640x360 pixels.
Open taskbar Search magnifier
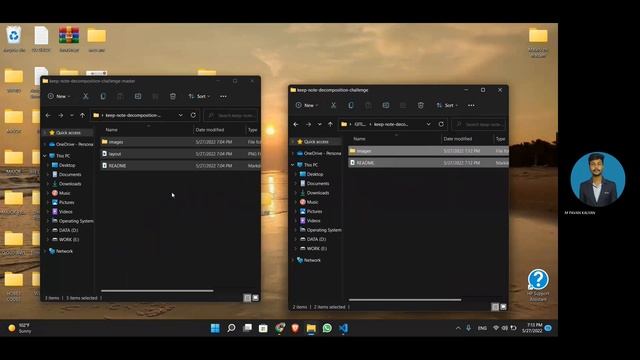231,328
